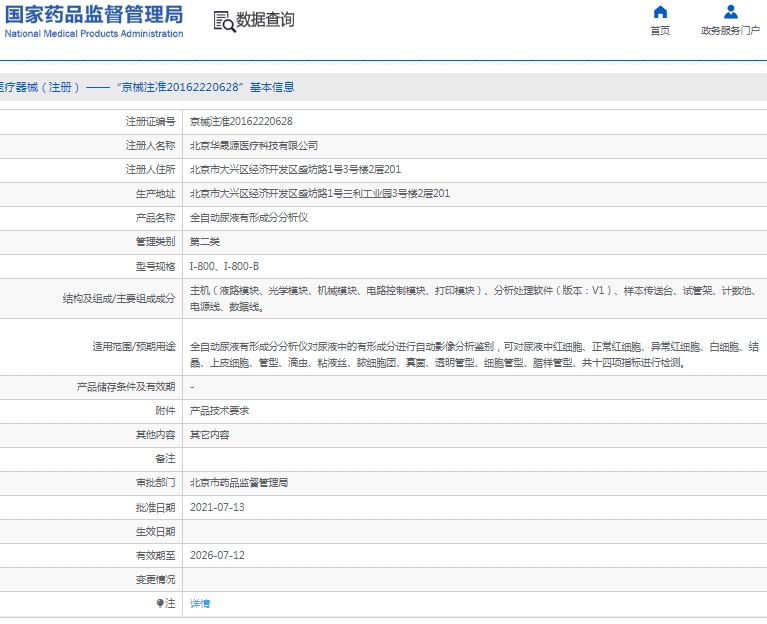Click the 产品储存条件及有效期 label
The width and height of the screenshot is (767, 624).
tap(126, 387)
